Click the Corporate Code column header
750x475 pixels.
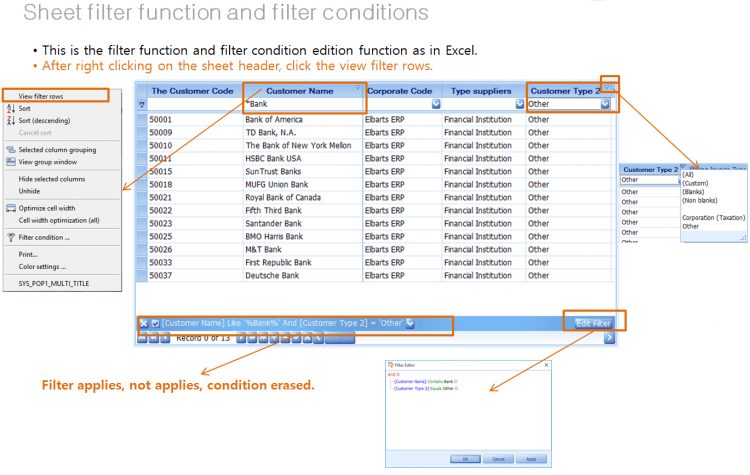(399, 91)
